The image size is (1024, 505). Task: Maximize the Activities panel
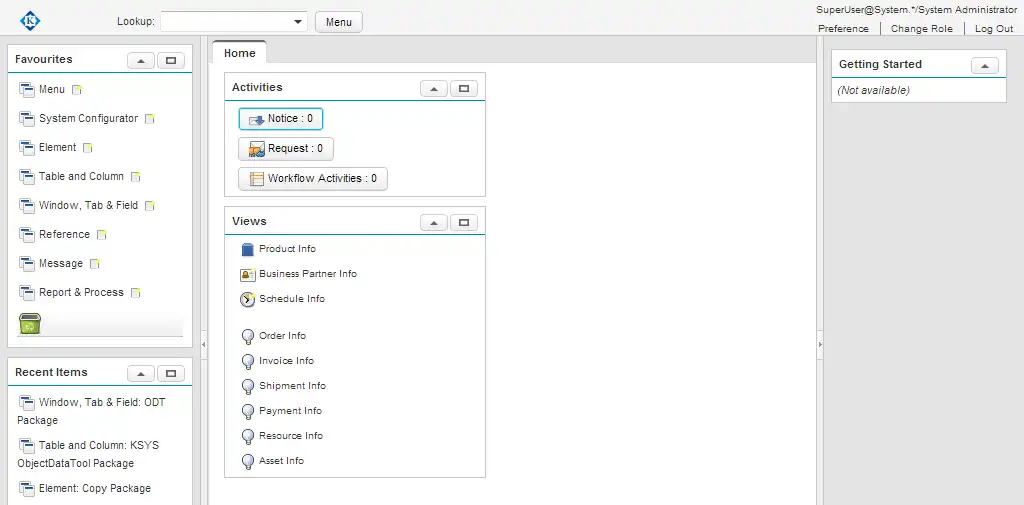[464, 89]
